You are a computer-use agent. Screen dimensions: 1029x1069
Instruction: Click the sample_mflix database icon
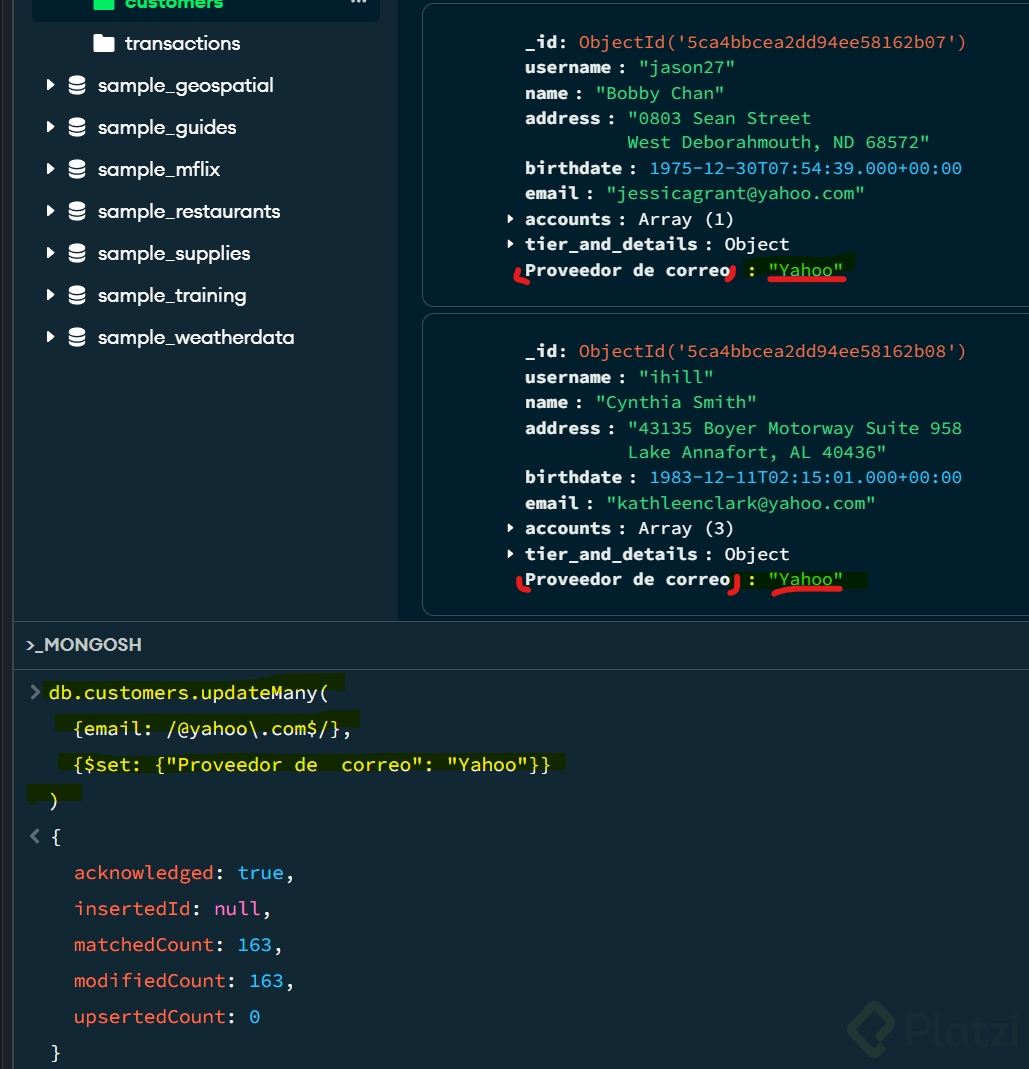[77, 170]
